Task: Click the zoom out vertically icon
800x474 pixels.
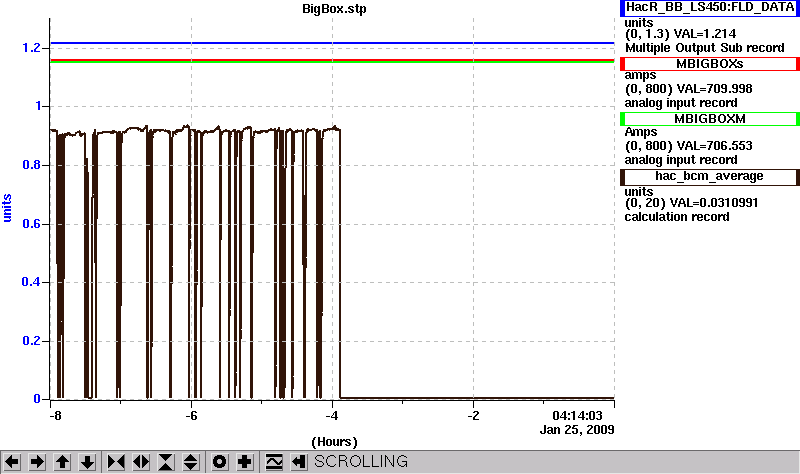Action: click(191, 462)
